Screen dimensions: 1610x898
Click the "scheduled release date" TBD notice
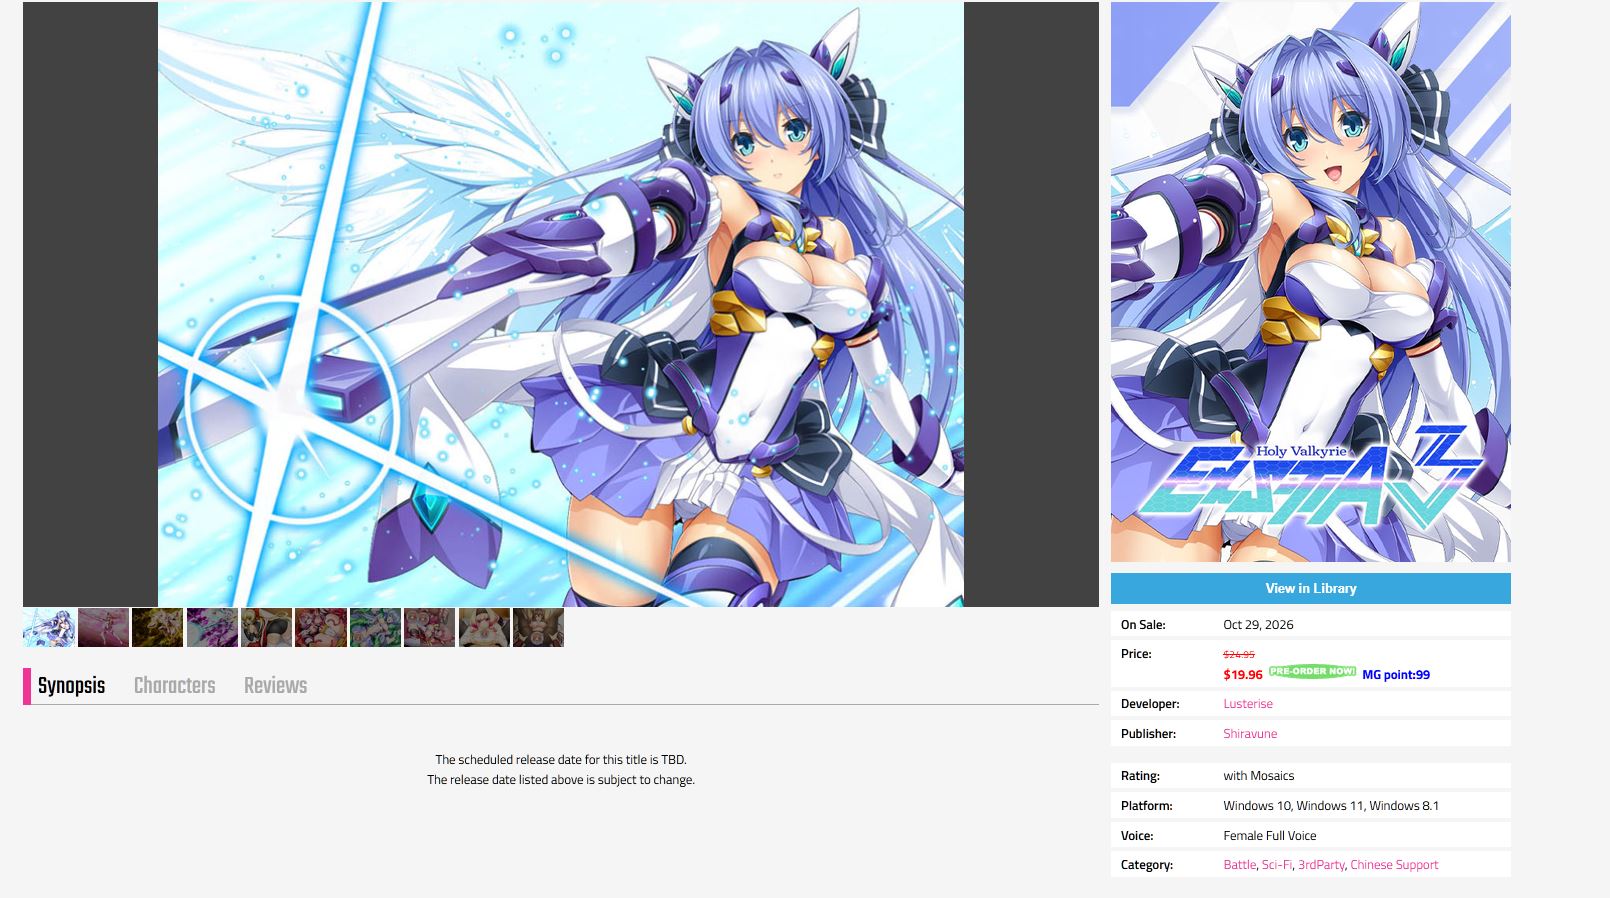click(560, 759)
